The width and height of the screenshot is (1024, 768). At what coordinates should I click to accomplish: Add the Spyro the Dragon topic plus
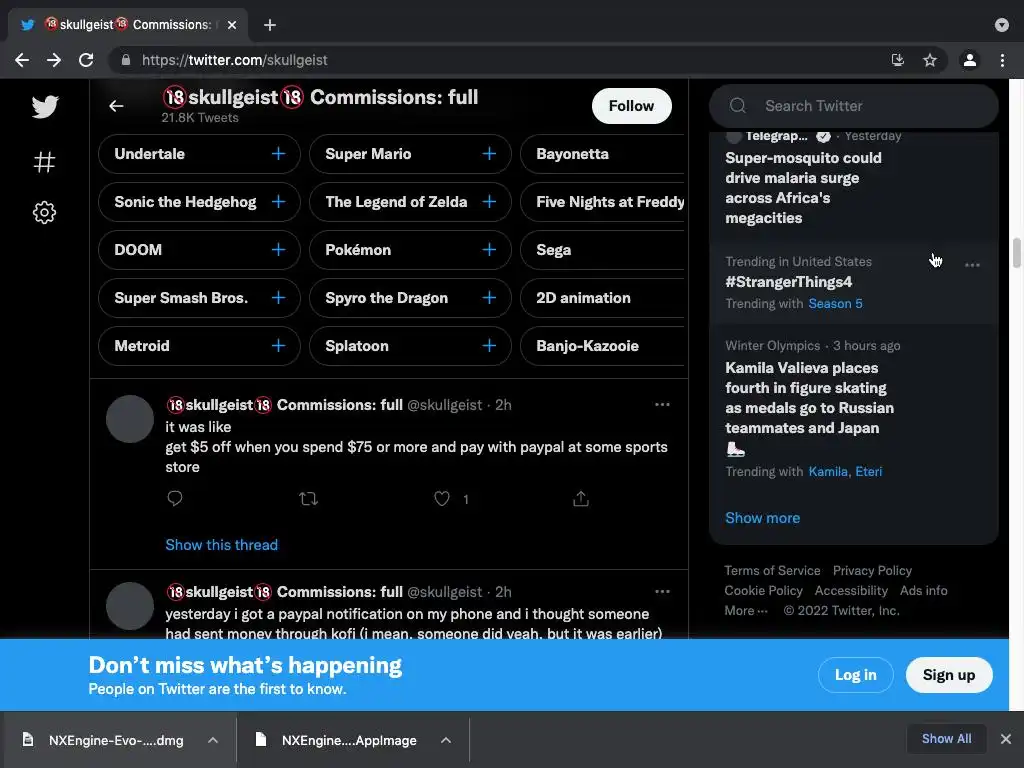[x=489, y=298]
